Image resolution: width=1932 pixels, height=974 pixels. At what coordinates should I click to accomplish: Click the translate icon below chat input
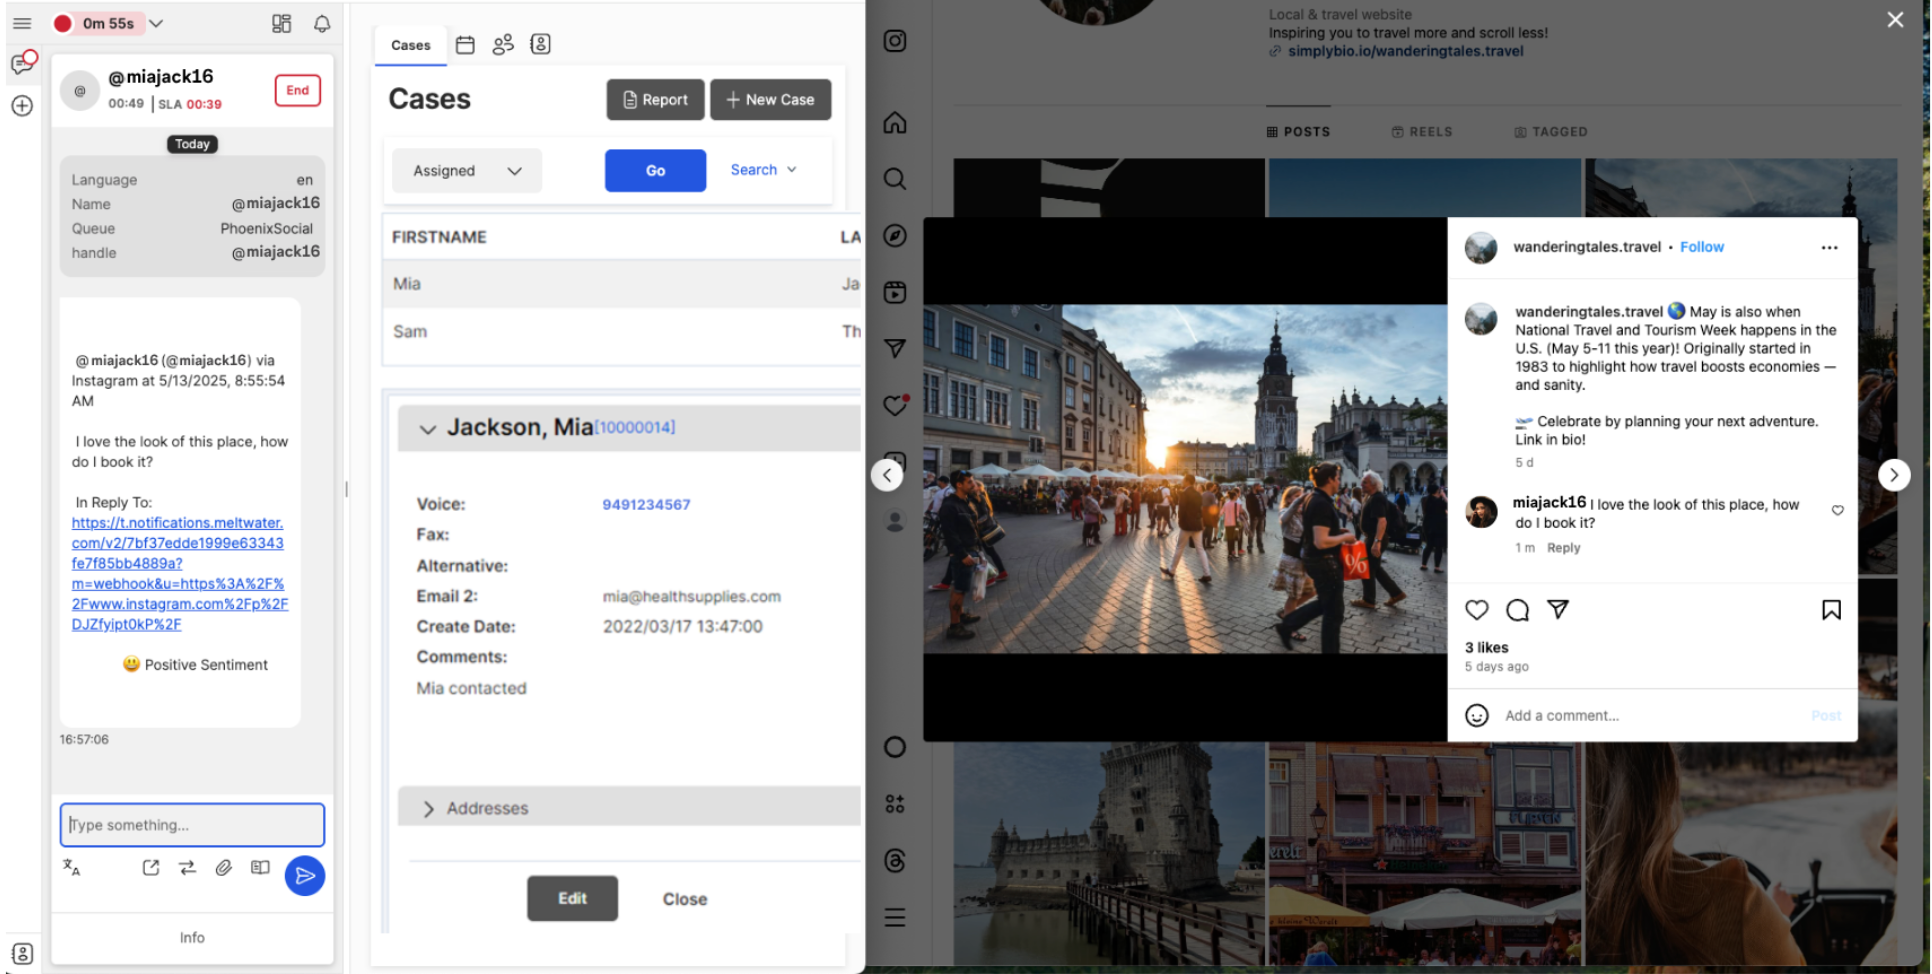pos(71,867)
